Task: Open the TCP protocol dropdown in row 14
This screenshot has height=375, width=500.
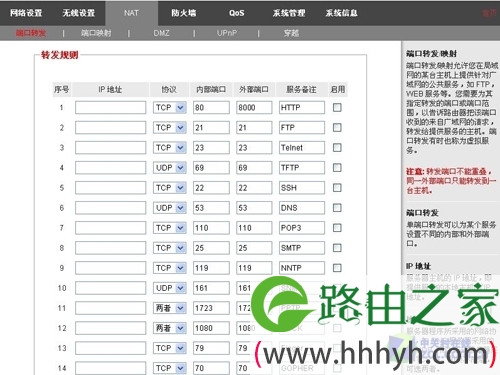Action: (170, 368)
